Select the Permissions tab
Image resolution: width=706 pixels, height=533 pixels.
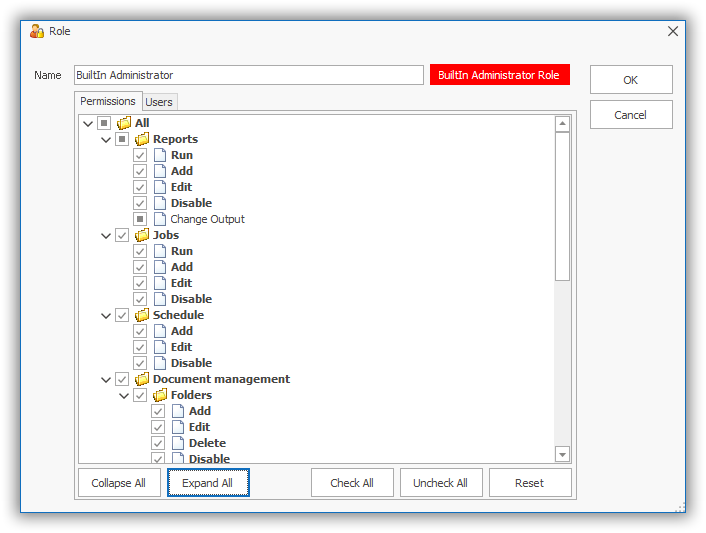[108, 101]
